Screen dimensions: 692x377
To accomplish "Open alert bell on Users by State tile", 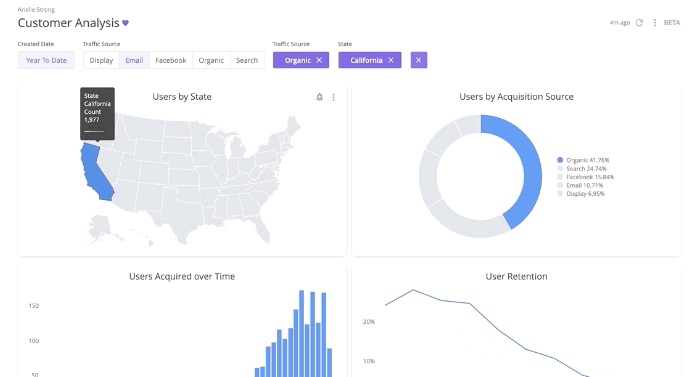I will pos(320,97).
